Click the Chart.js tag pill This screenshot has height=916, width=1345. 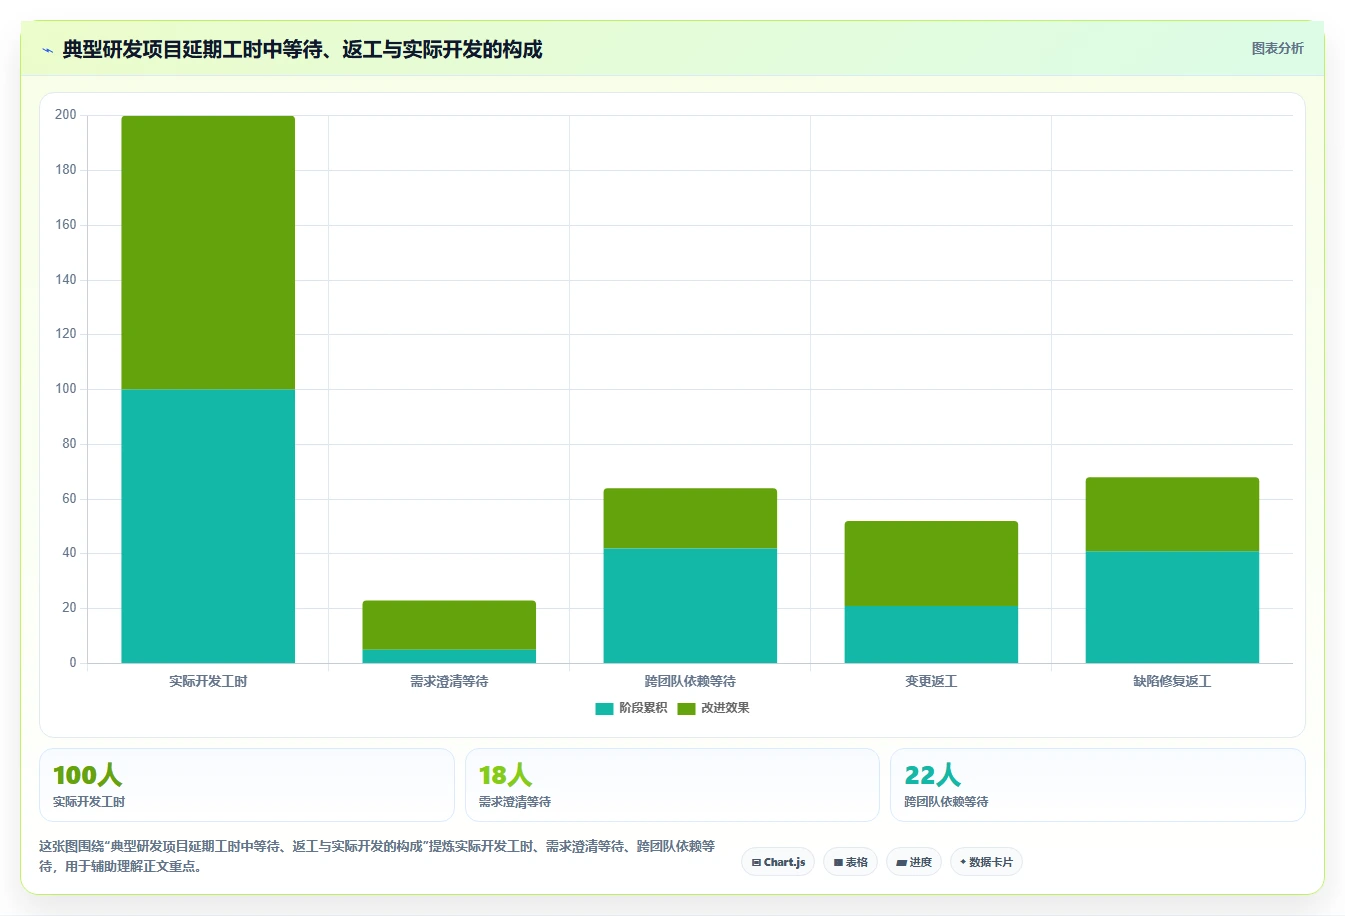point(778,862)
